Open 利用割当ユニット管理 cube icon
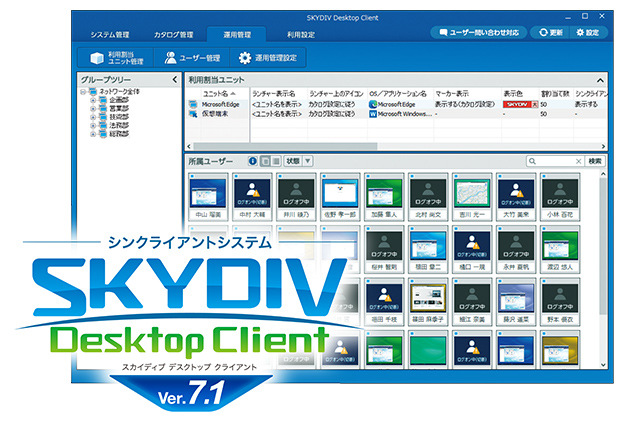 point(97,58)
